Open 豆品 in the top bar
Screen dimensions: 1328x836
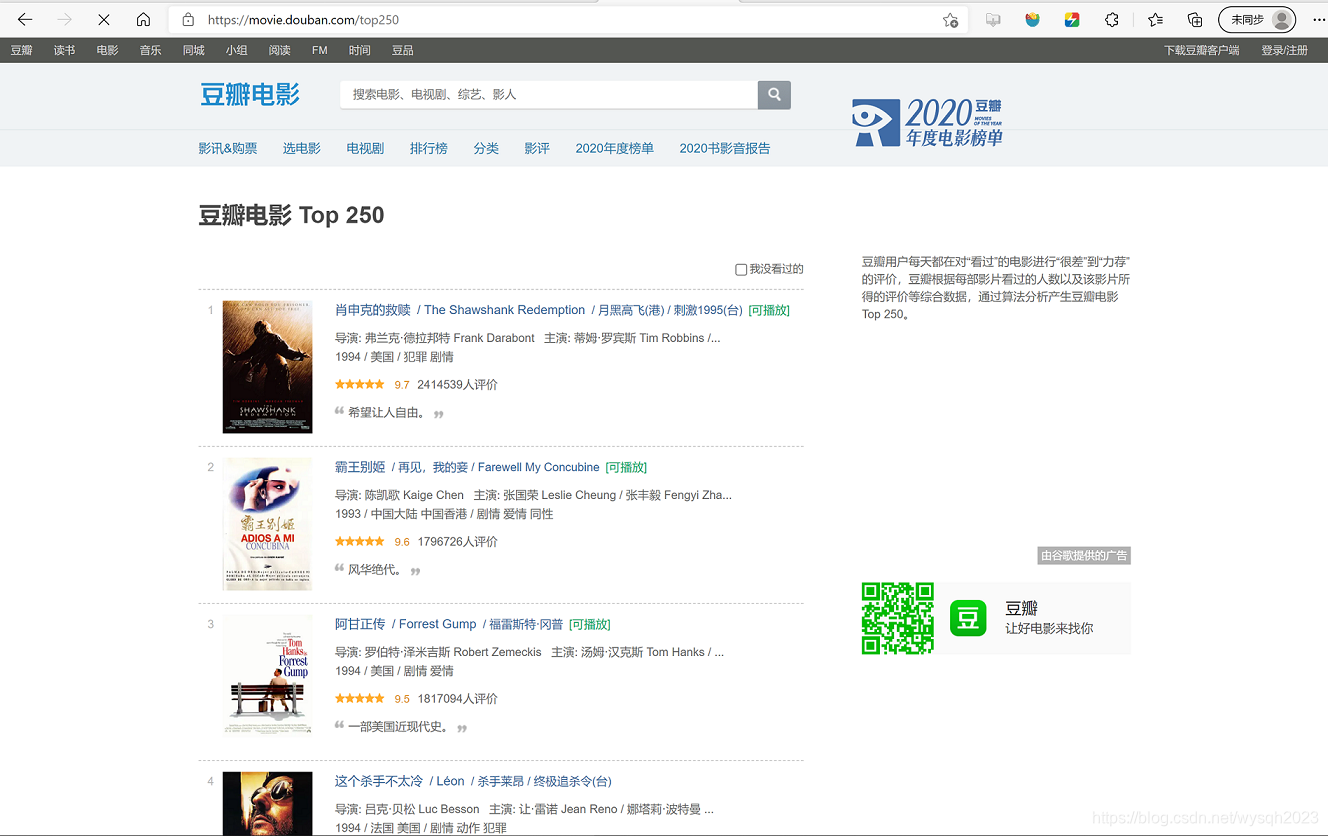[403, 50]
